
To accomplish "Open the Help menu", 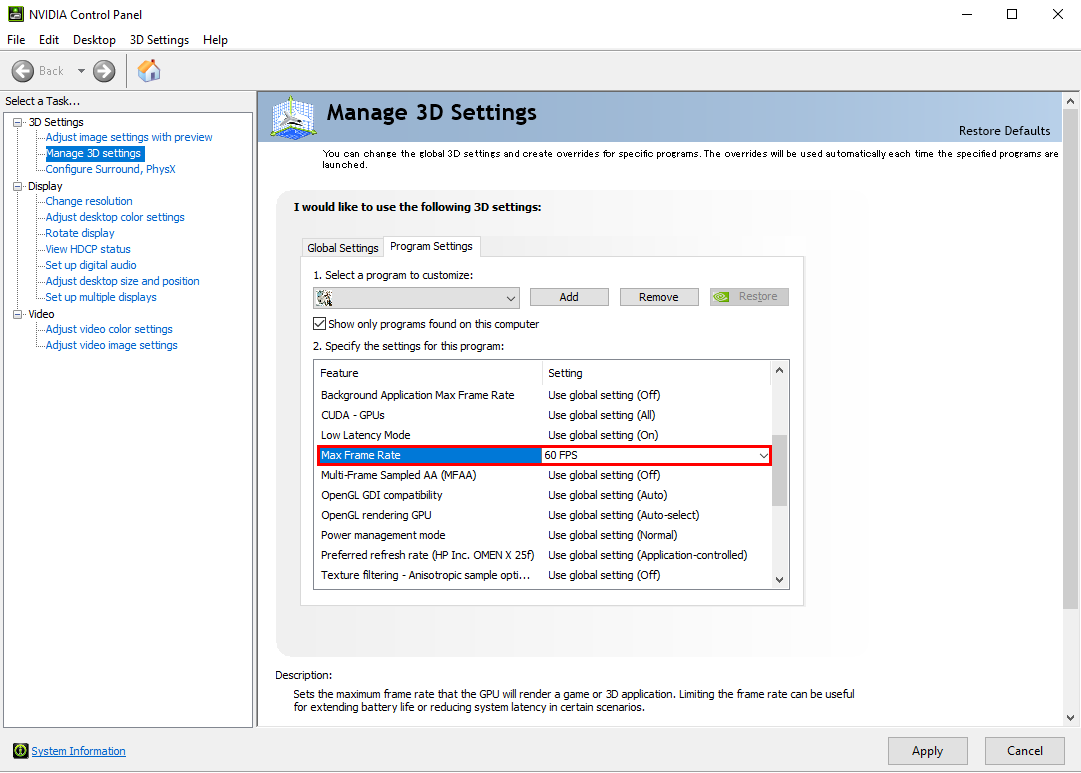I will [215, 40].
